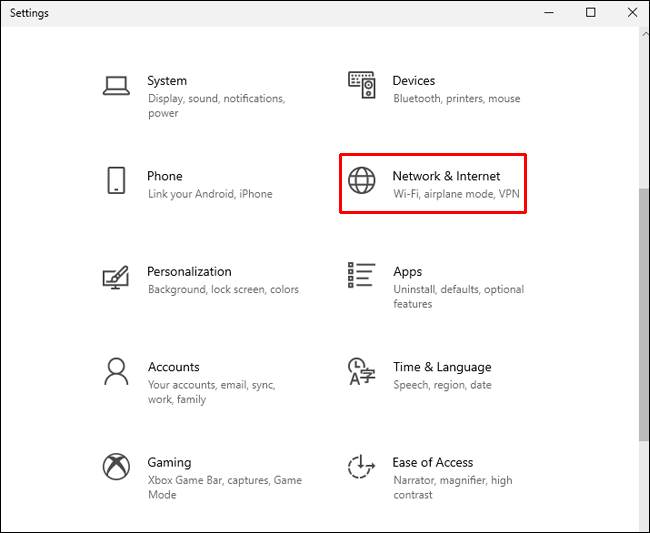Click the Apps list icon
The height and width of the screenshot is (533, 650).
(x=361, y=276)
